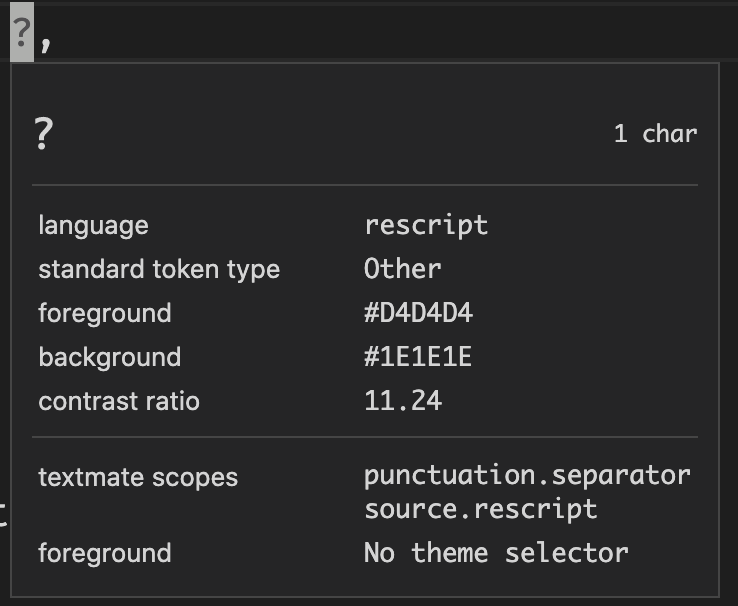Image resolution: width=738 pixels, height=606 pixels.
Task: Select the punctuation.separator scope entry
Action: click(x=527, y=474)
